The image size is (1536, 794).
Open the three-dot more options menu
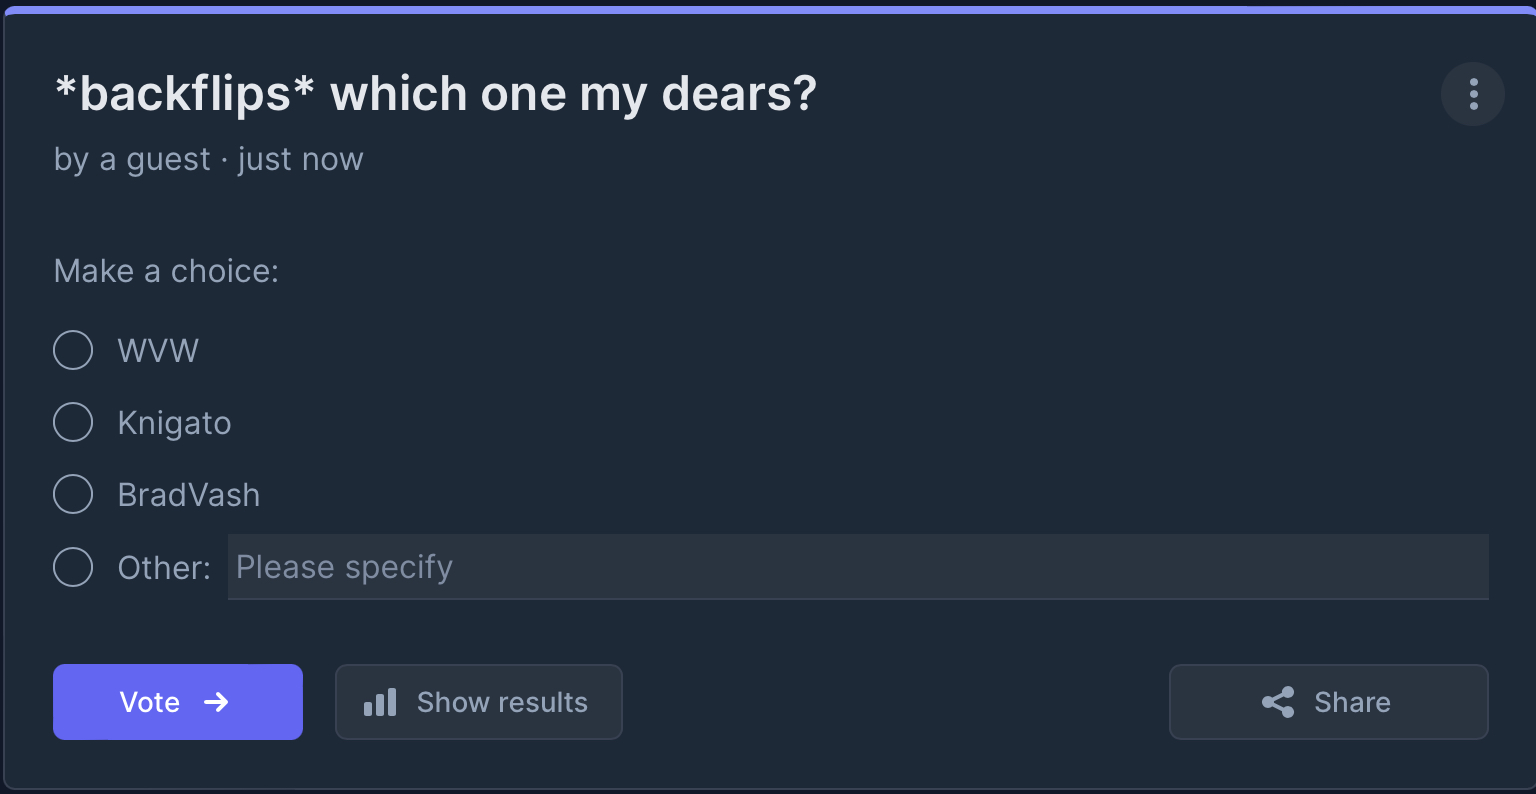1472,94
